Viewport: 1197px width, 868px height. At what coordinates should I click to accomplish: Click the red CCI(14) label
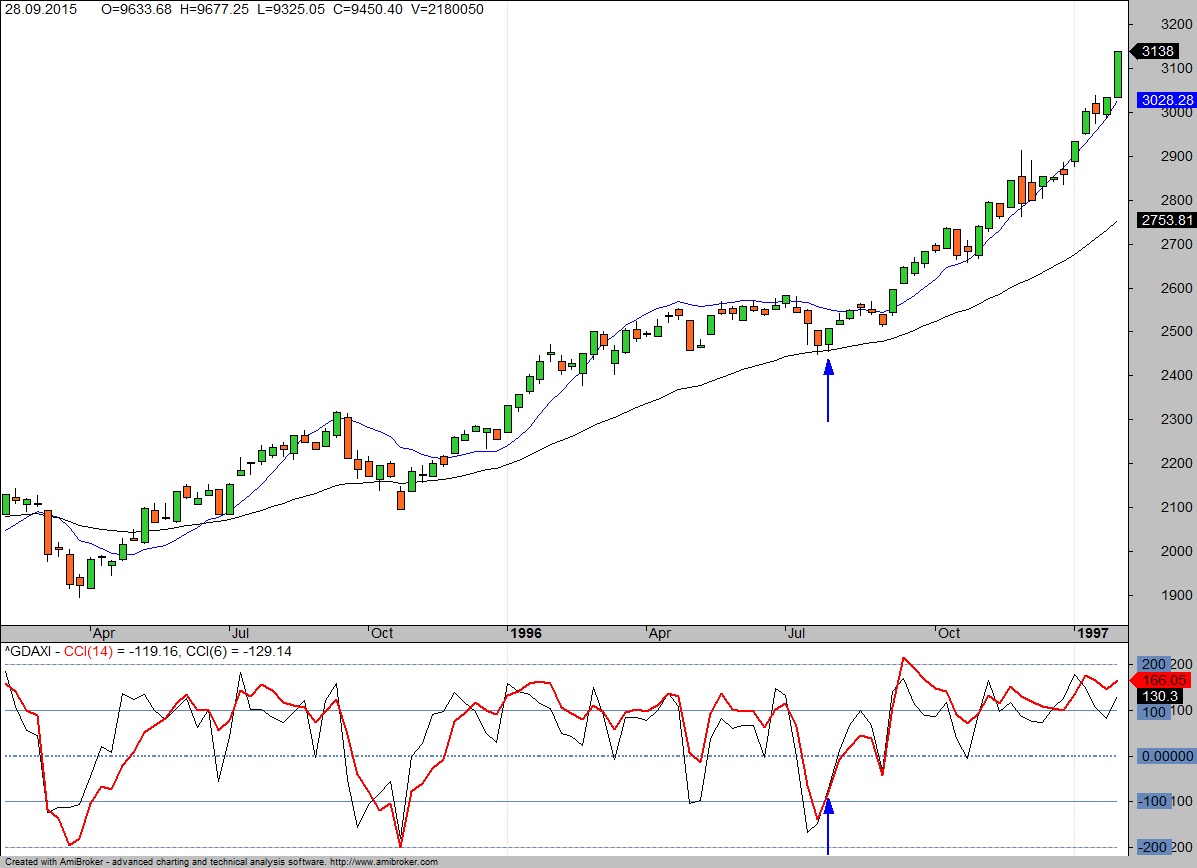88,652
